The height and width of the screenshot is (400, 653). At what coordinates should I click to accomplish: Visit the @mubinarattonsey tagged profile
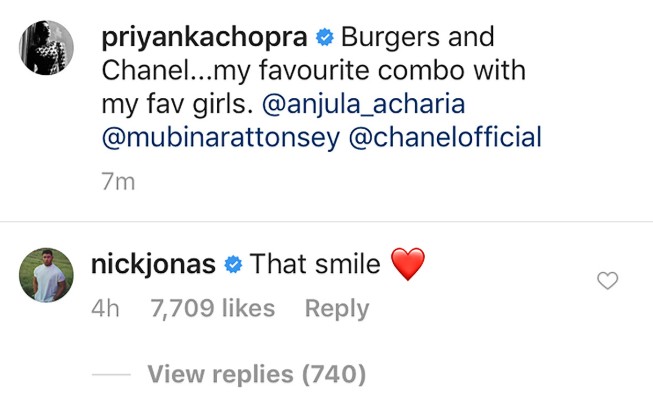[221, 136]
